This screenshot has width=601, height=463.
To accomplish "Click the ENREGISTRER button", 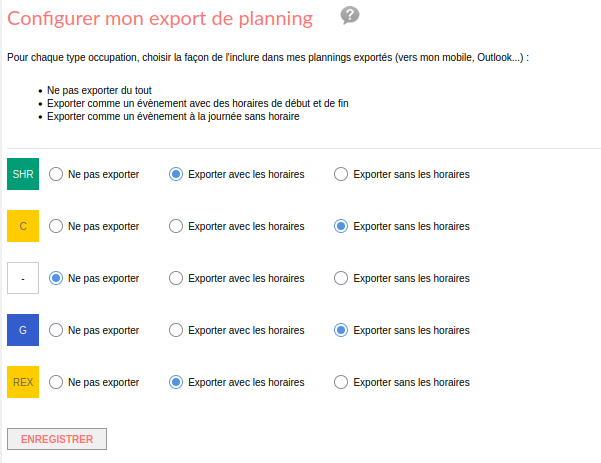I will click(x=57, y=439).
